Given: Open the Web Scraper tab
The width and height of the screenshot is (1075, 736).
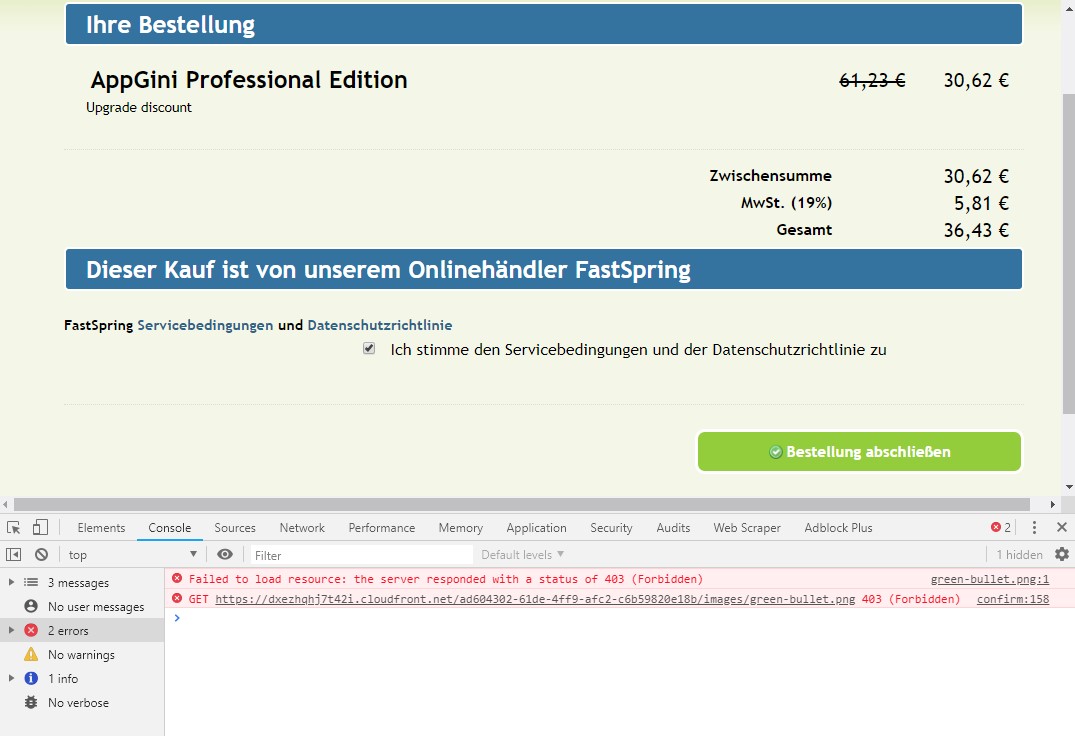Looking at the screenshot, I should (x=747, y=528).
